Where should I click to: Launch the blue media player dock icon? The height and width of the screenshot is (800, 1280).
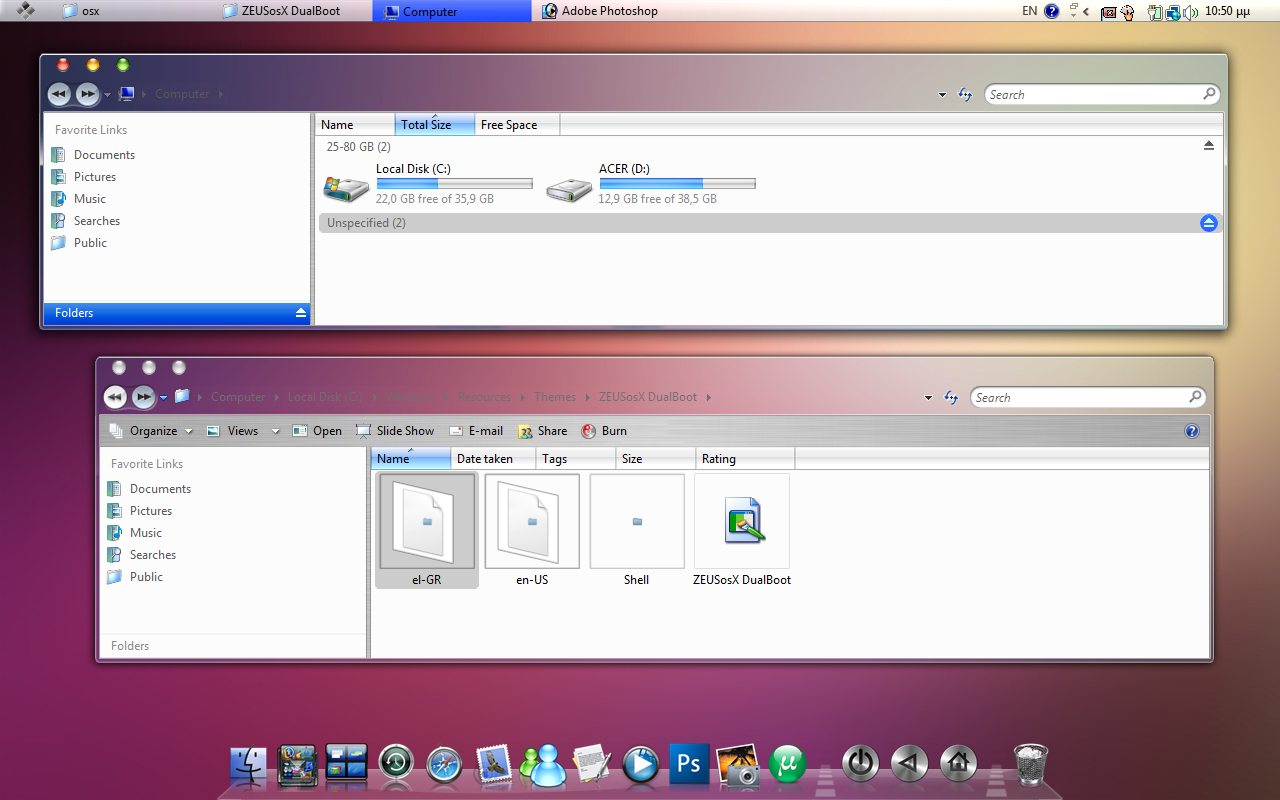click(x=641, y=765)
